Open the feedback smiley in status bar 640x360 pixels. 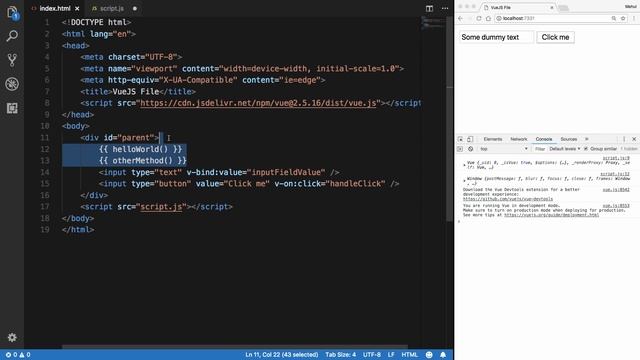click(x=429, y=355)
